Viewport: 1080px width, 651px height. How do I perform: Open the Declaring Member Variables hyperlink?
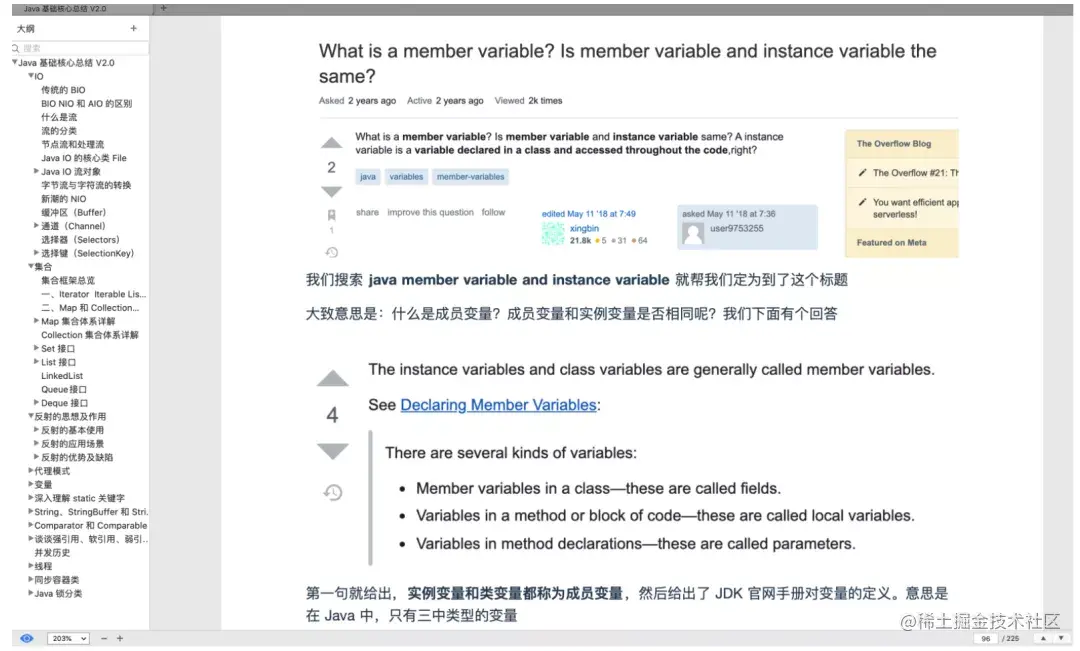tap(499, 405)
